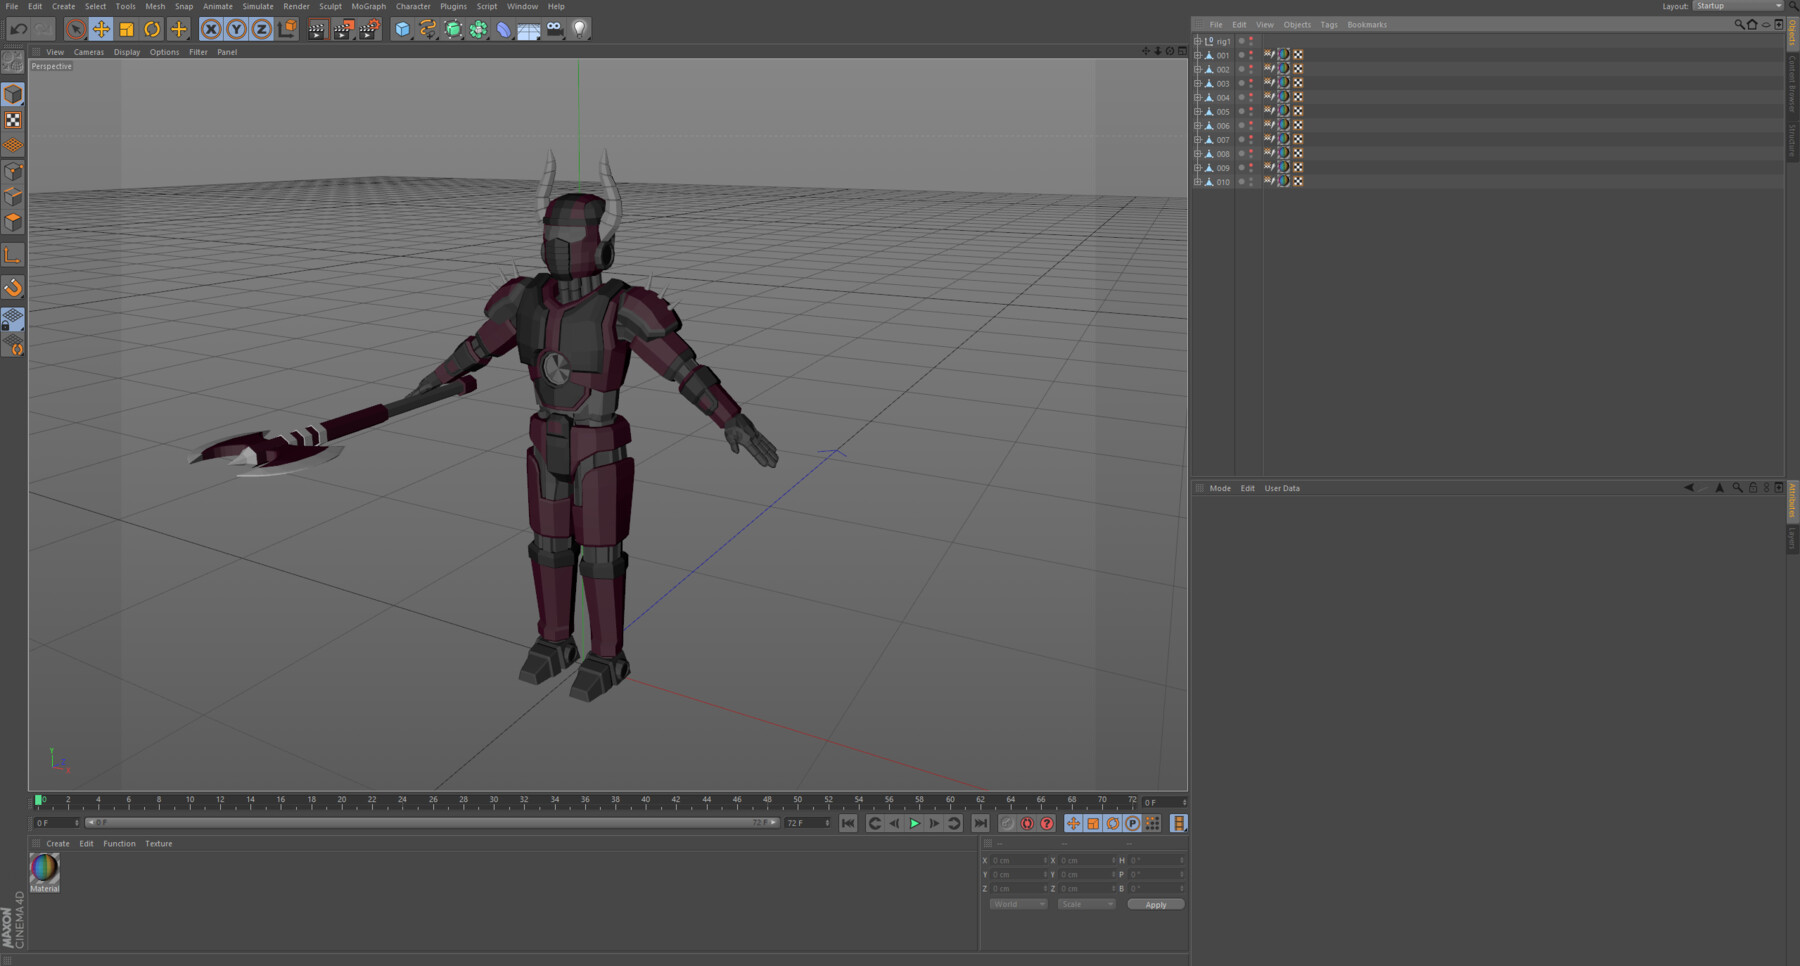The height and width of the screenshot is (966, 1800).
Task: Expand the rig1 object tree
Action: tap(1198, 41)
